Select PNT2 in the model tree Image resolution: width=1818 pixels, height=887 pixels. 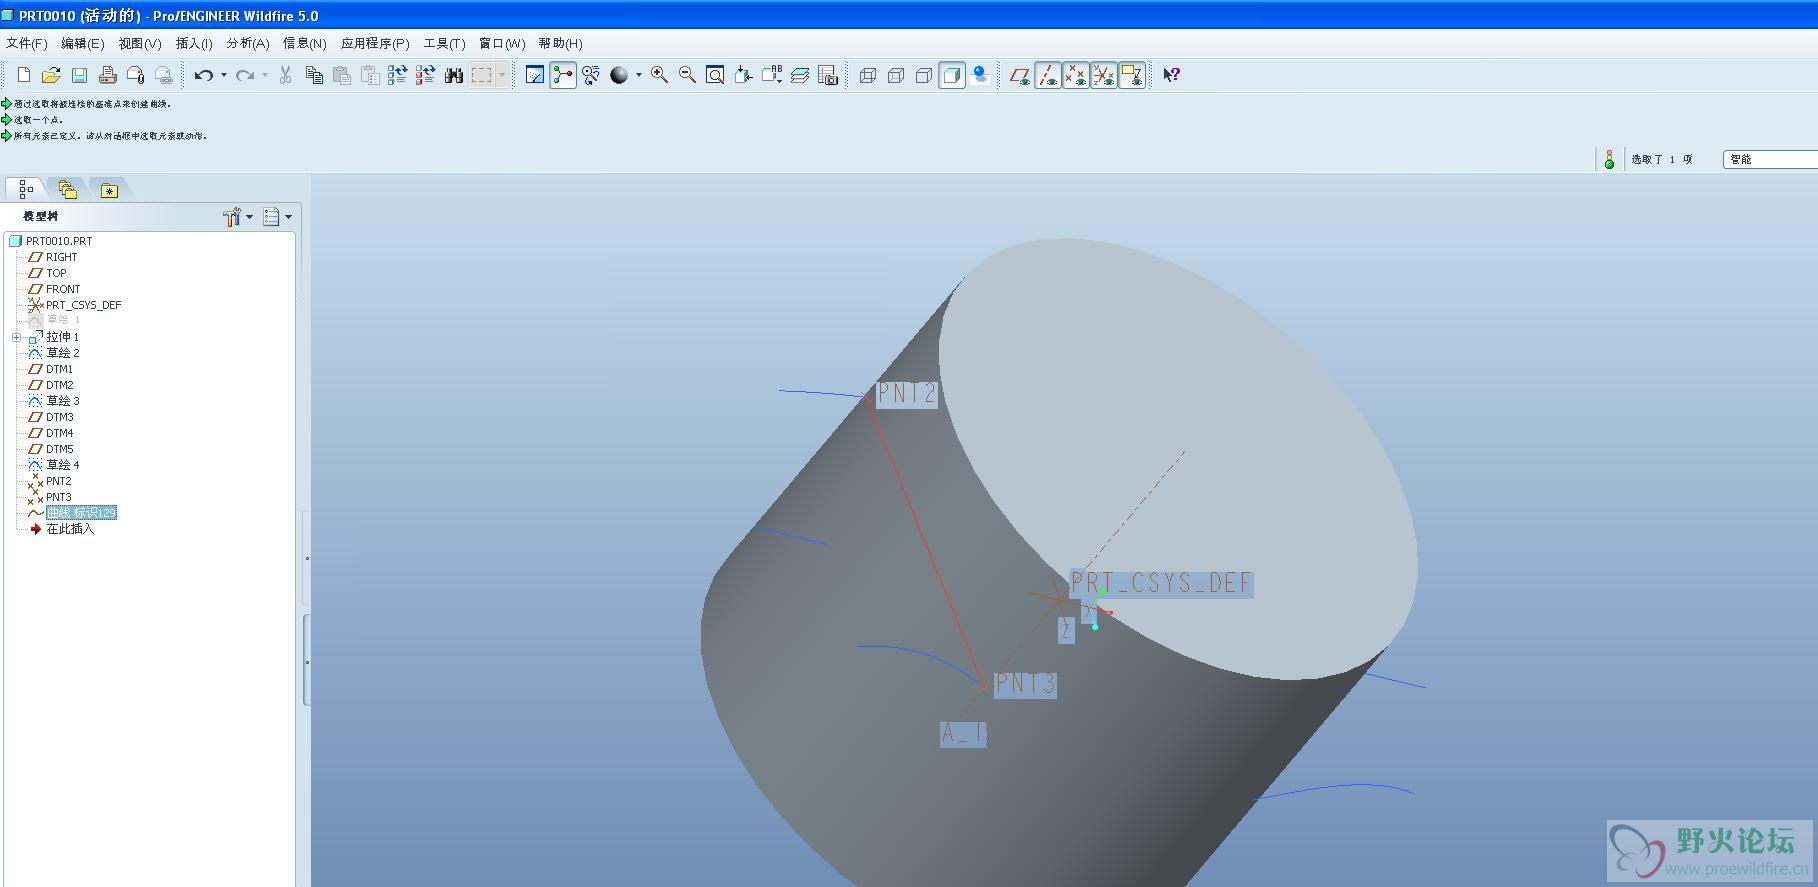pos(59,481)
